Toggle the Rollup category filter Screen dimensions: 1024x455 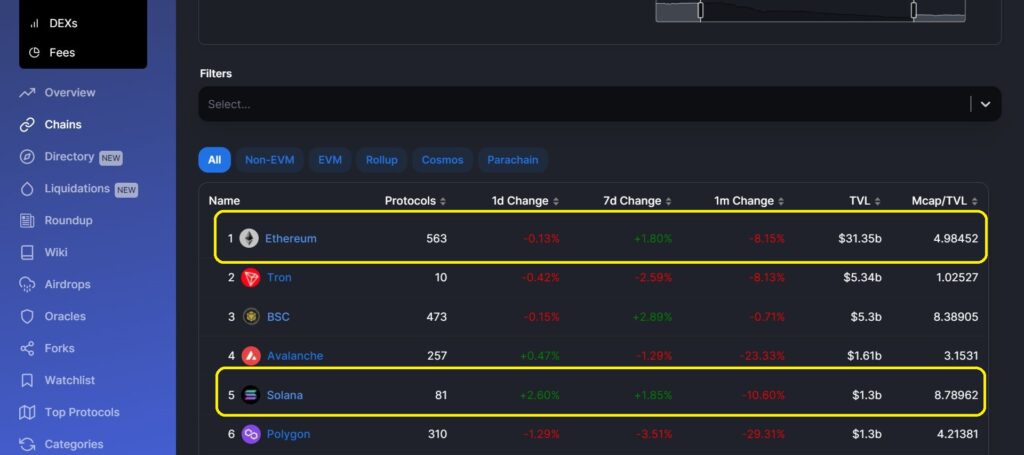point(381,160)
